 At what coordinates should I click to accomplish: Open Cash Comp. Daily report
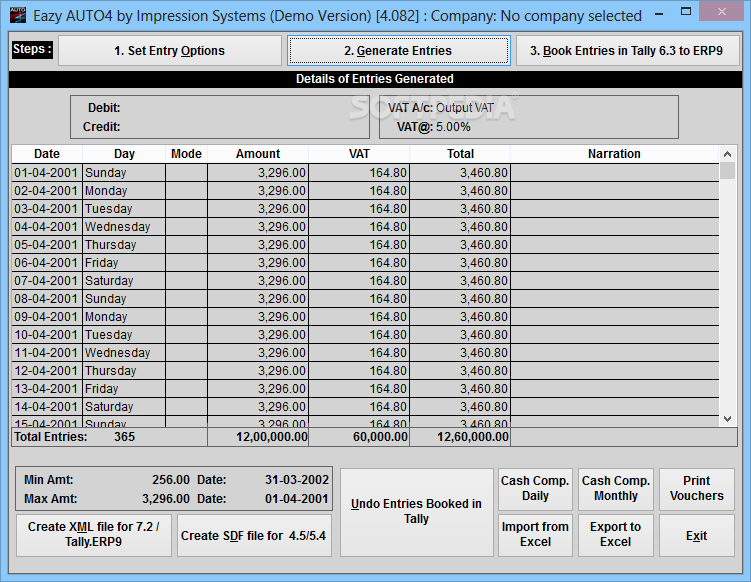coord(535,489)
